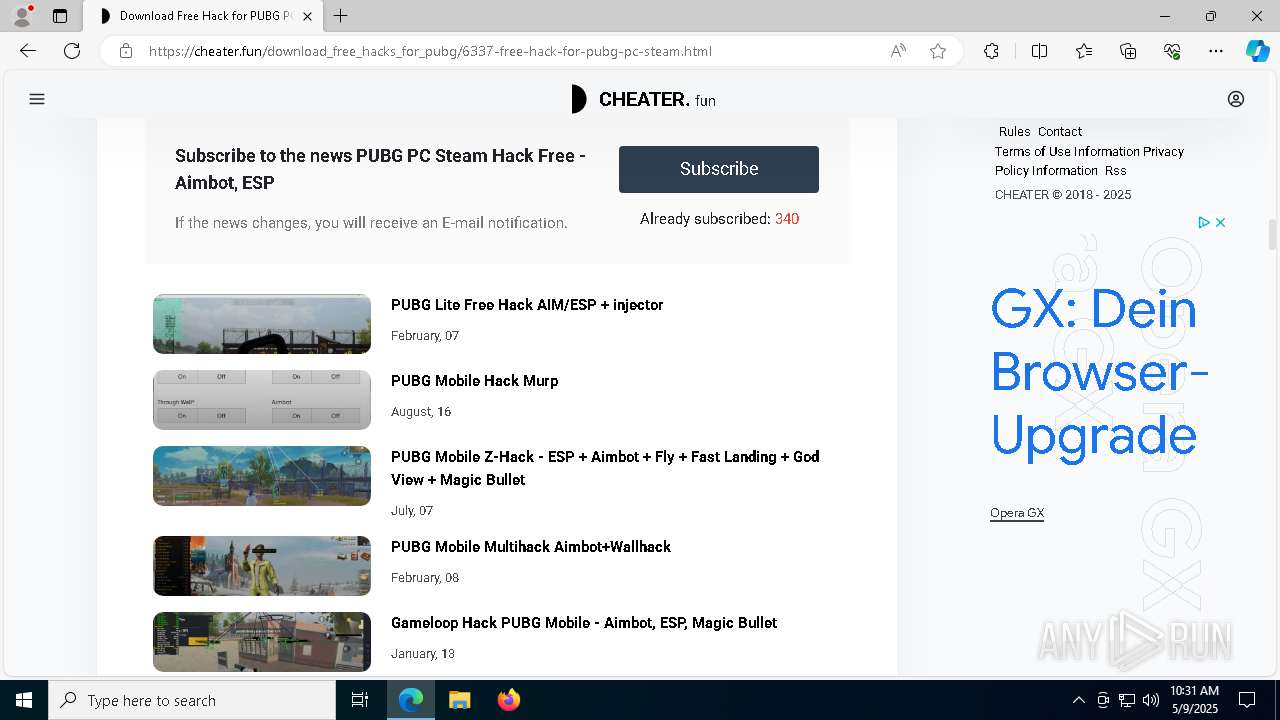
Task: Open the Rules footer link
Action: pyautogui.click(x=1014, y=131)
